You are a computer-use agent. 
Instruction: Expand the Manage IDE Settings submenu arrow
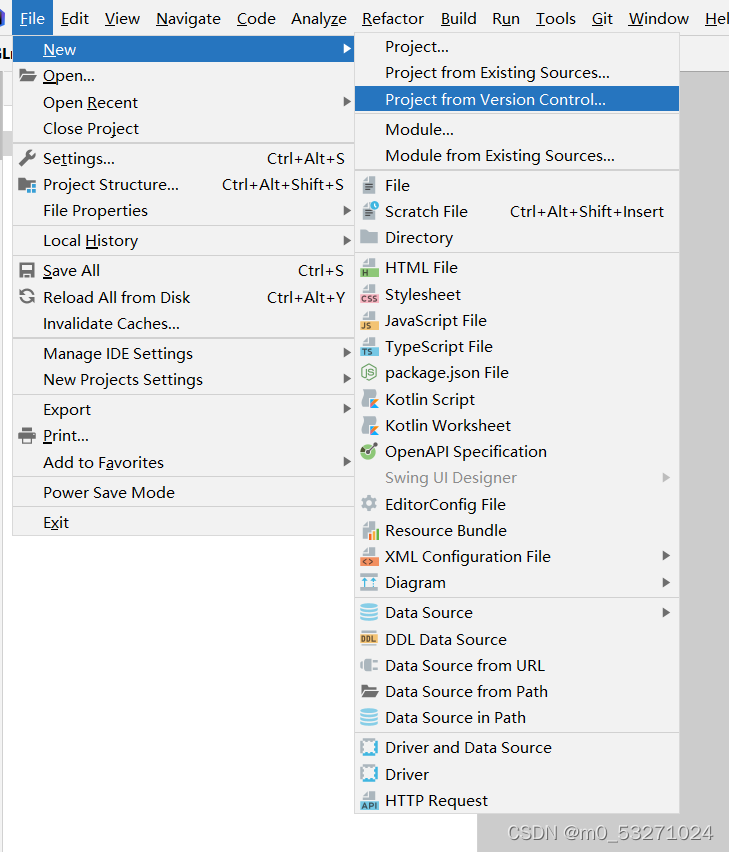tap(347, 353)
